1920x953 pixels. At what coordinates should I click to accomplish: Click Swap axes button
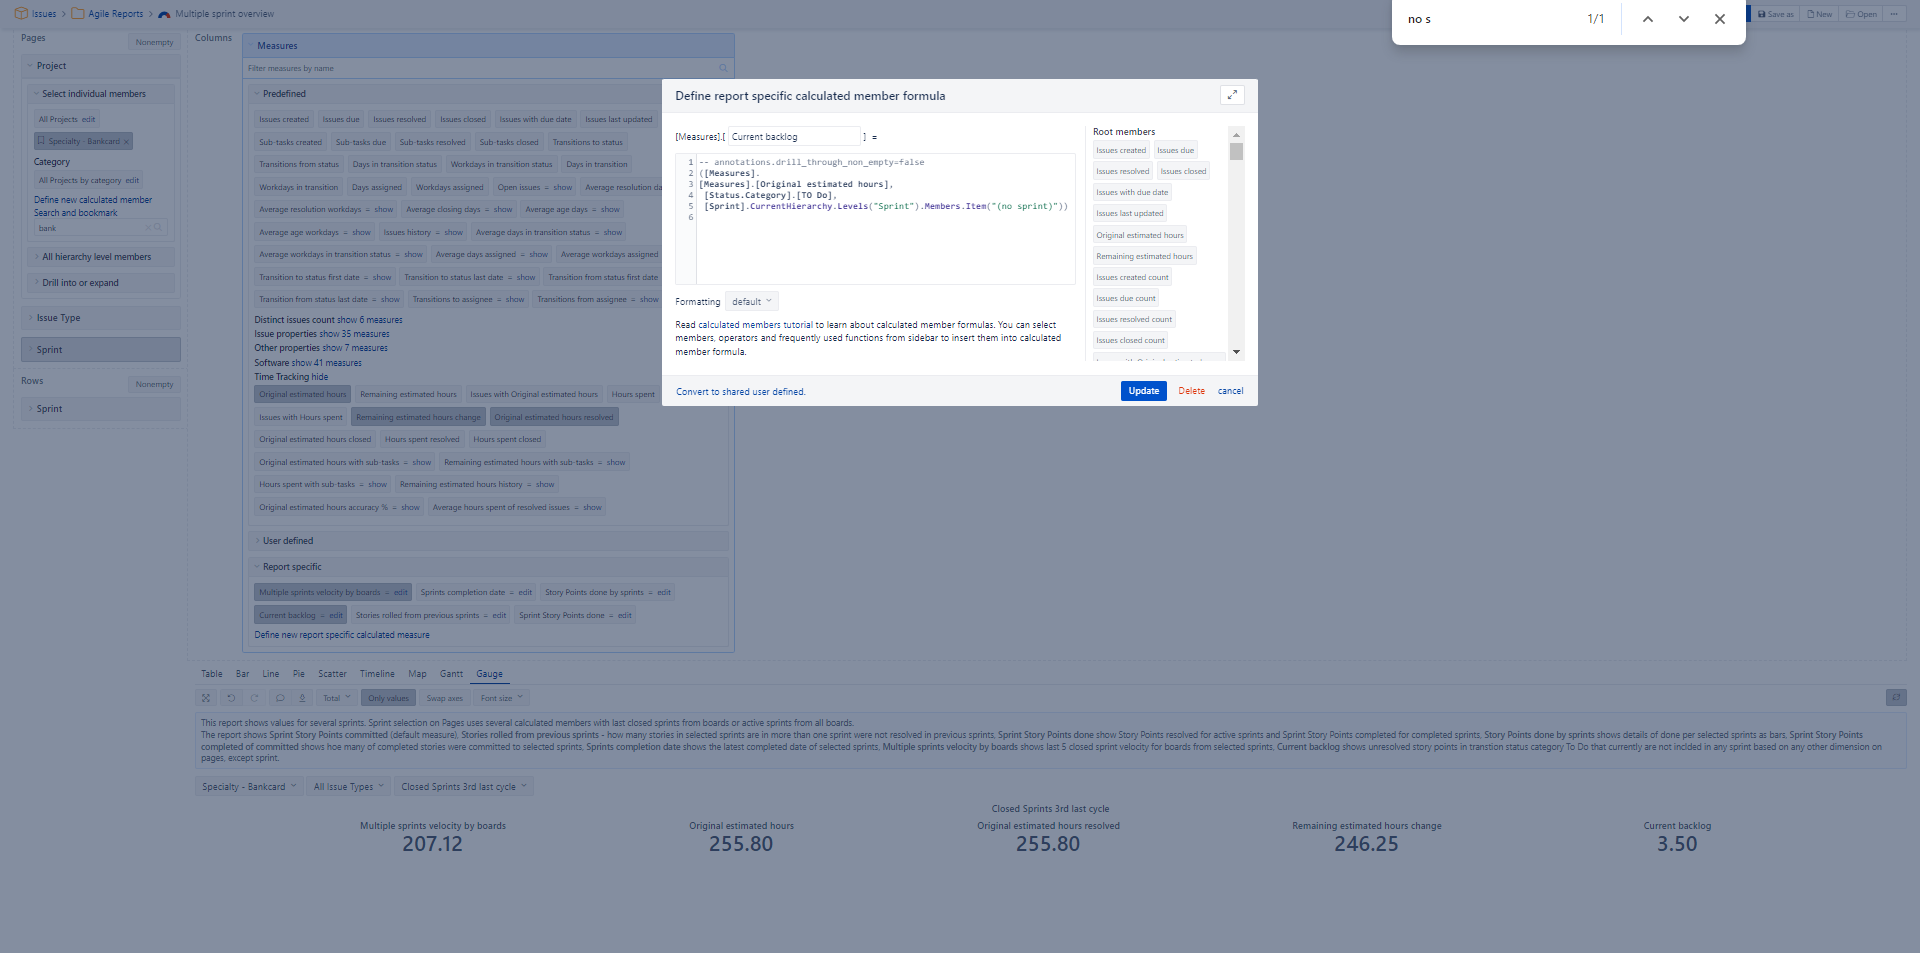click(444, 698)
